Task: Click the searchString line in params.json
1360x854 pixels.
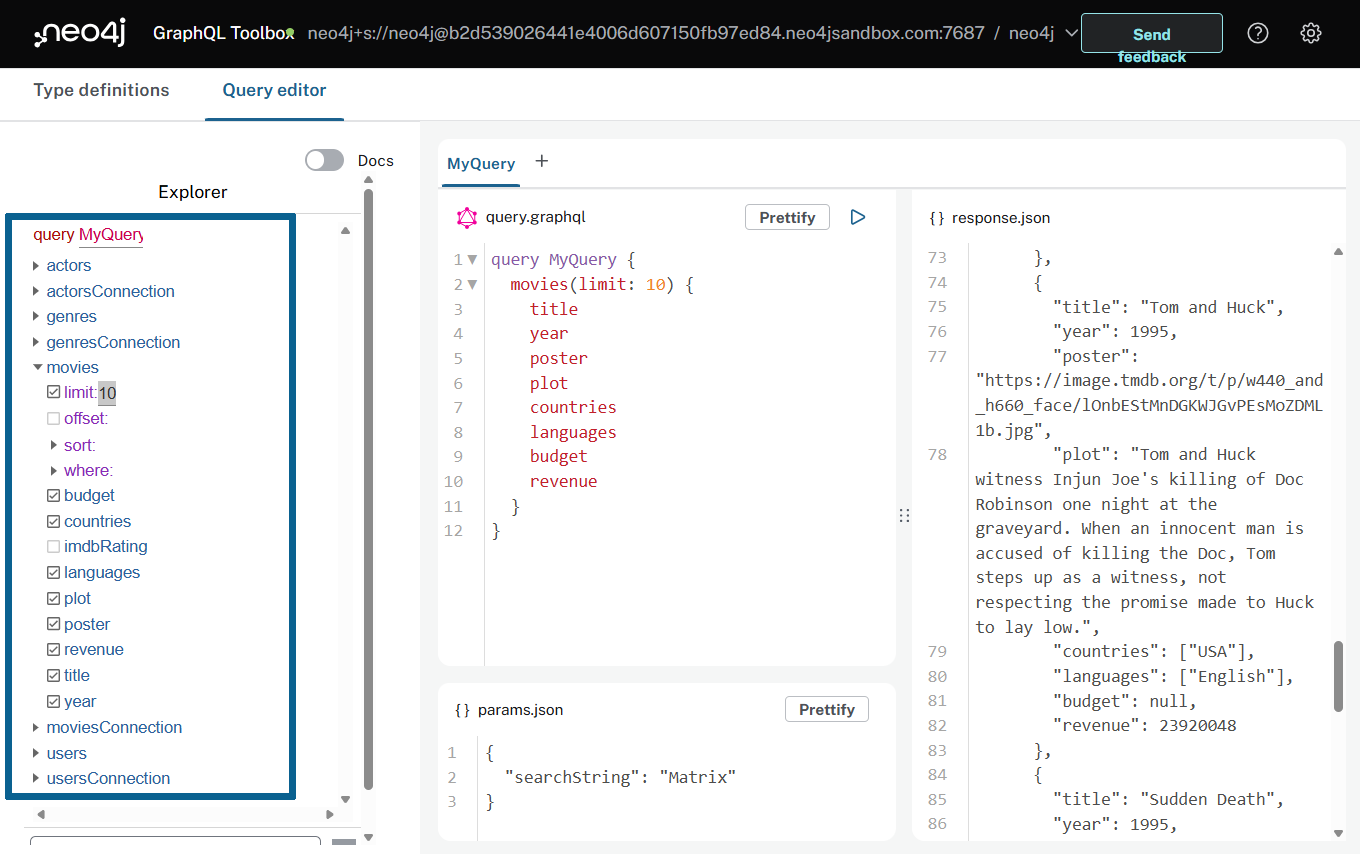Action: (x=620, y=777)
